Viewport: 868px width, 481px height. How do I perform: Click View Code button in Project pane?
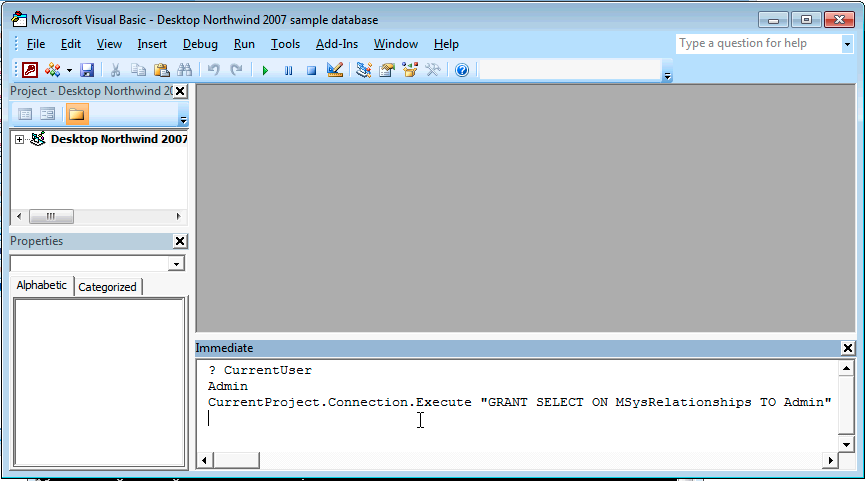pos(26,114)
